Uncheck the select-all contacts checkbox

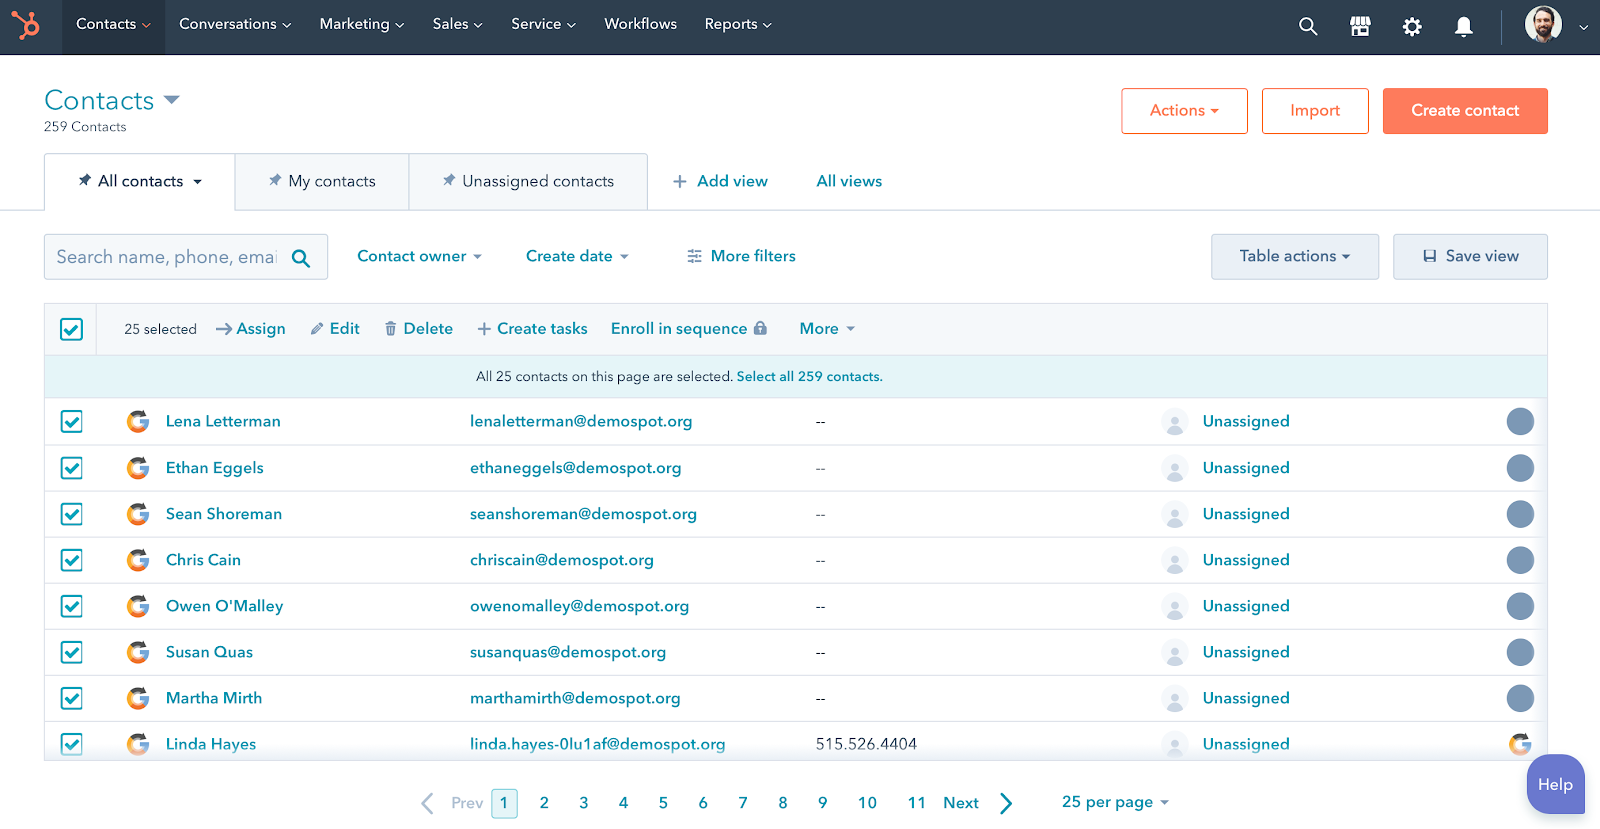pos(72,329)
